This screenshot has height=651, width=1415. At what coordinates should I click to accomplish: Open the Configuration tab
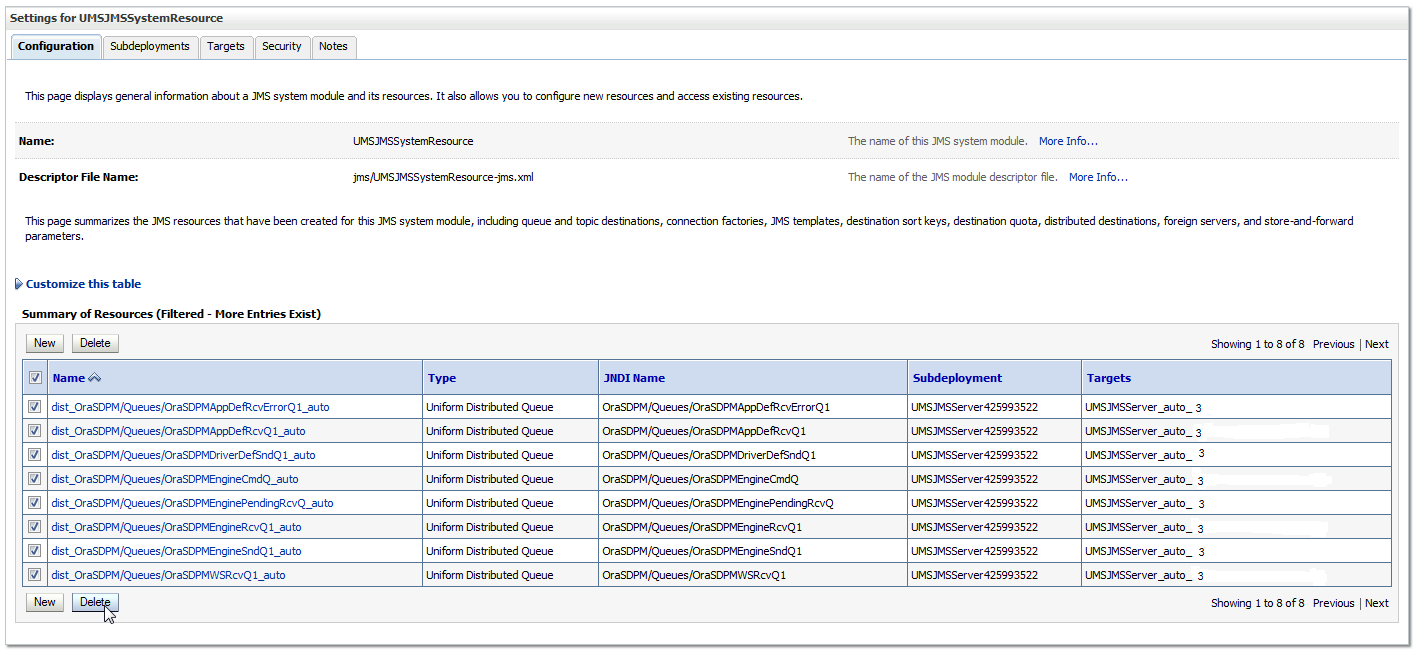(x=56, y=46)
